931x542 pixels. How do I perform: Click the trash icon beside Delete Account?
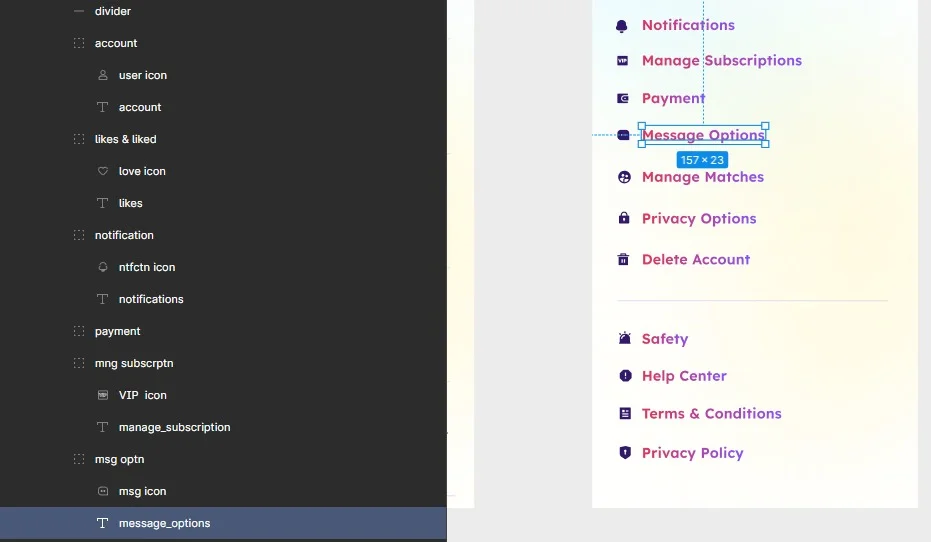623,260
